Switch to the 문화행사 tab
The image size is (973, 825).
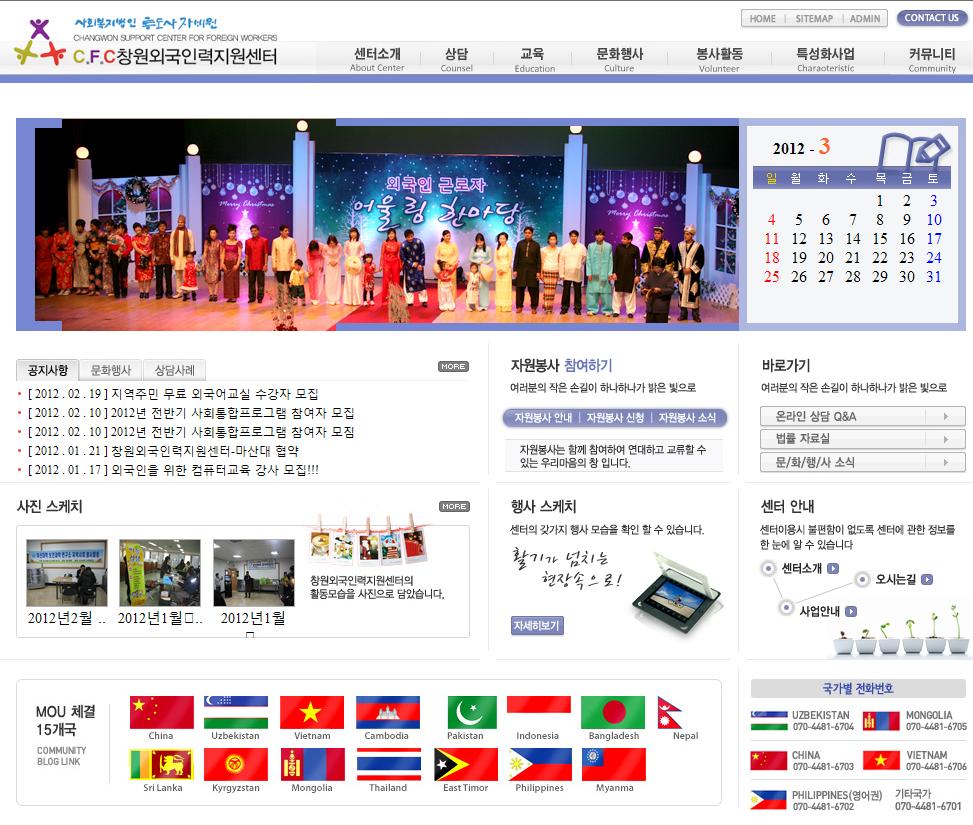pos(111,370)
